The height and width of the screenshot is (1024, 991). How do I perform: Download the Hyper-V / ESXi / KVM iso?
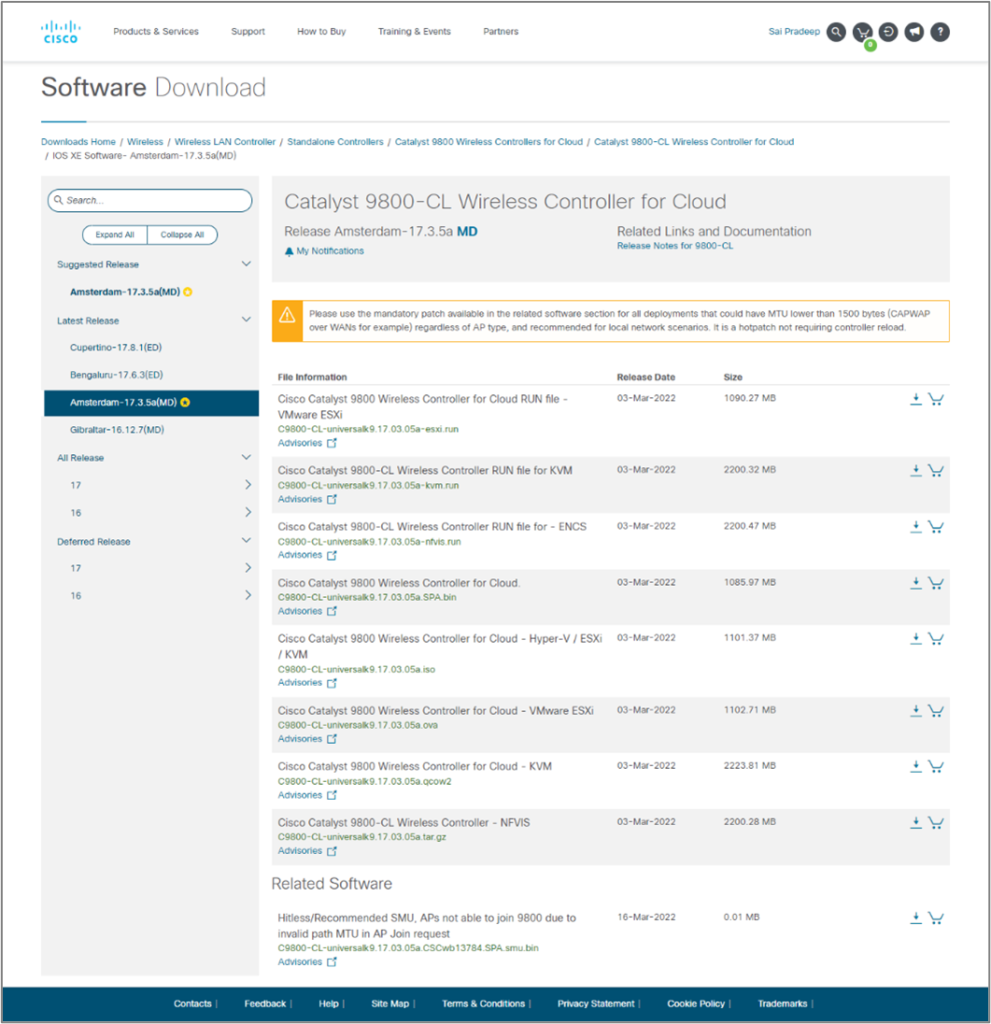tap(916, 639)
